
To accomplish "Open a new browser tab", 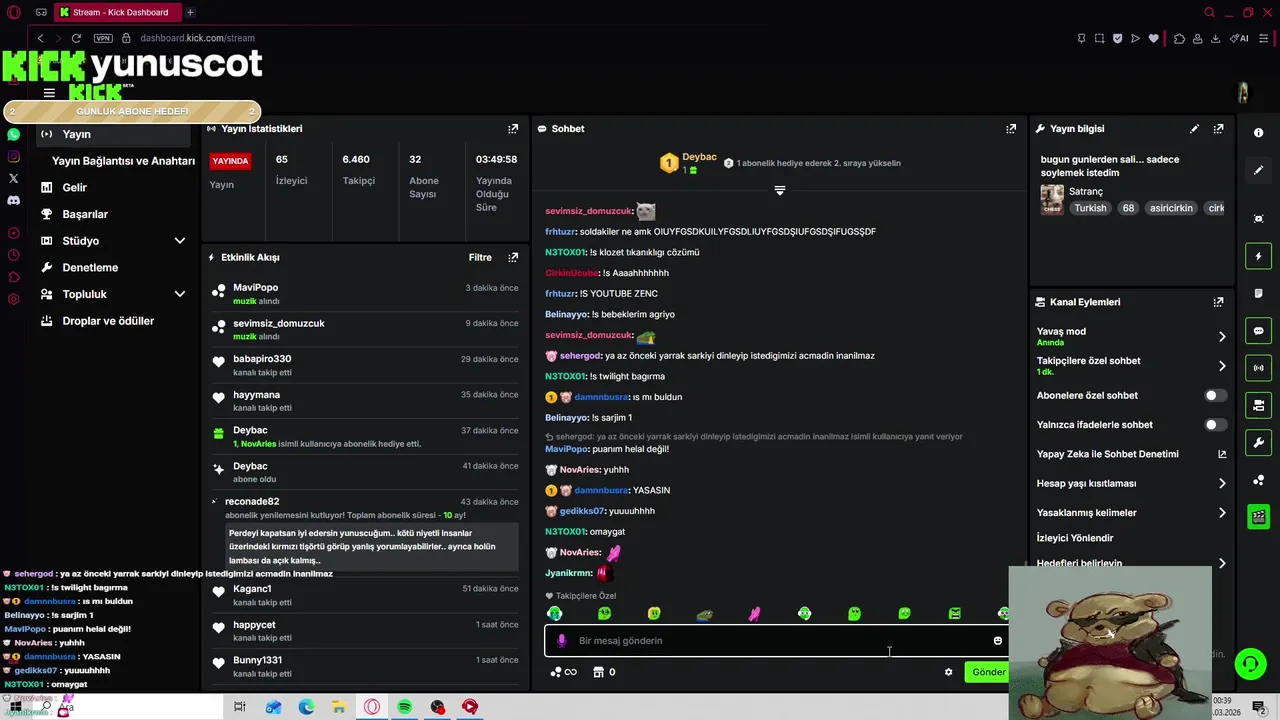I will (190, 13).
